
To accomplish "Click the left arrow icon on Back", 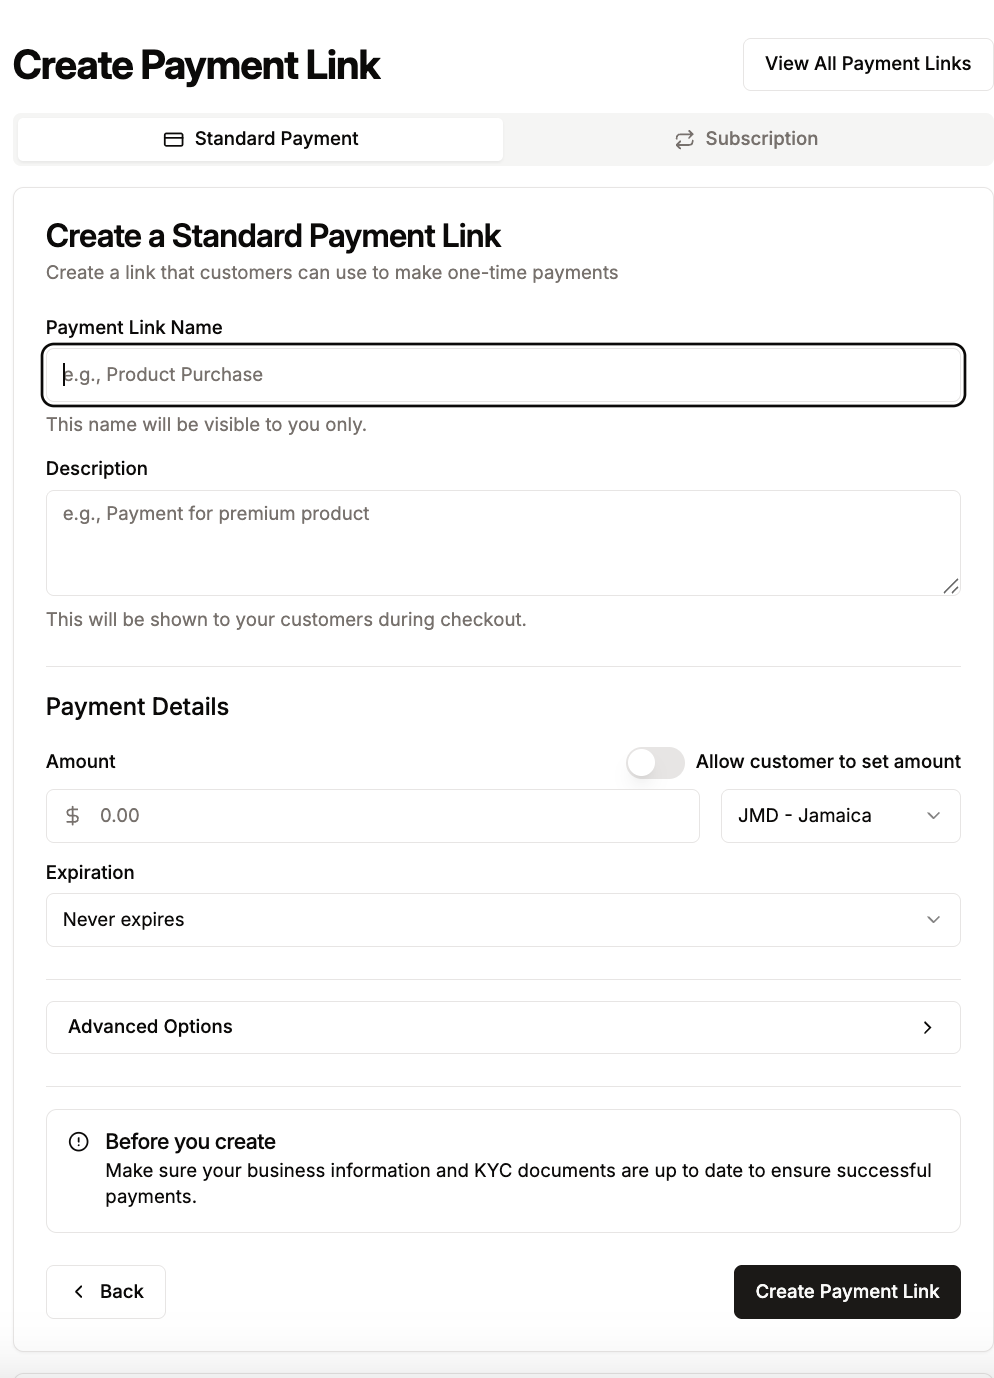I will tap(79, 1292).
